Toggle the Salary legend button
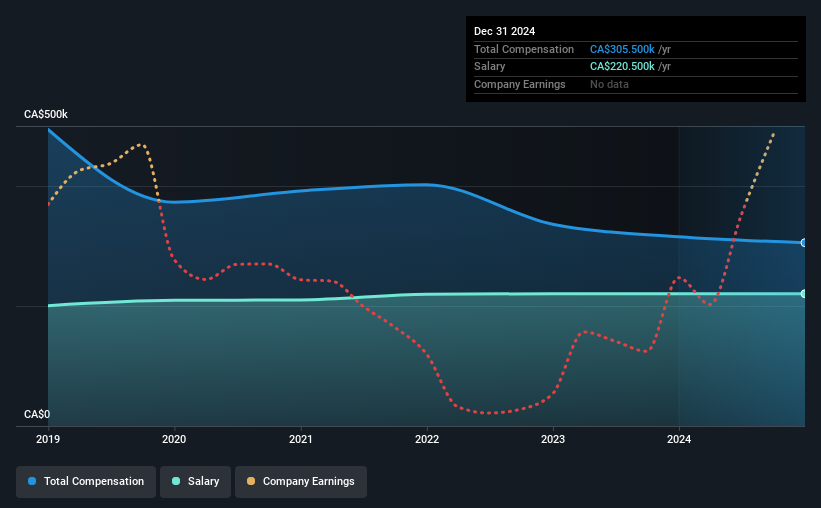Viewport: 821px width, 508px height. (195, 482)
